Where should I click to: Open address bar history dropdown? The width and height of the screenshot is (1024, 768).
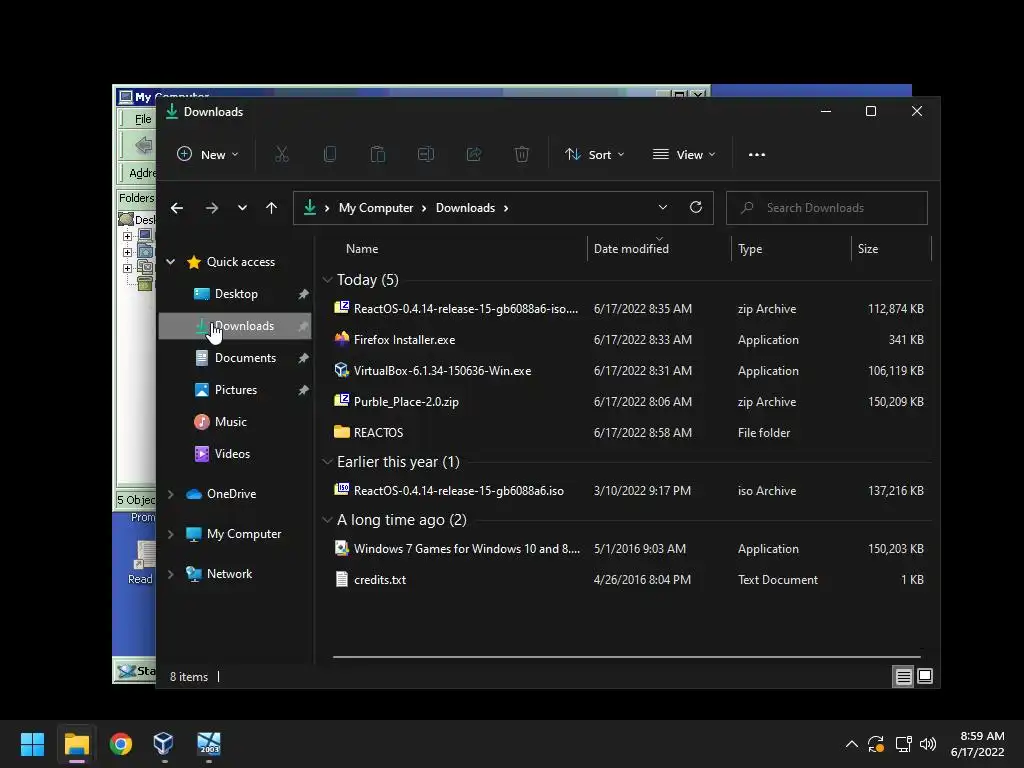[x=663, y=208]
